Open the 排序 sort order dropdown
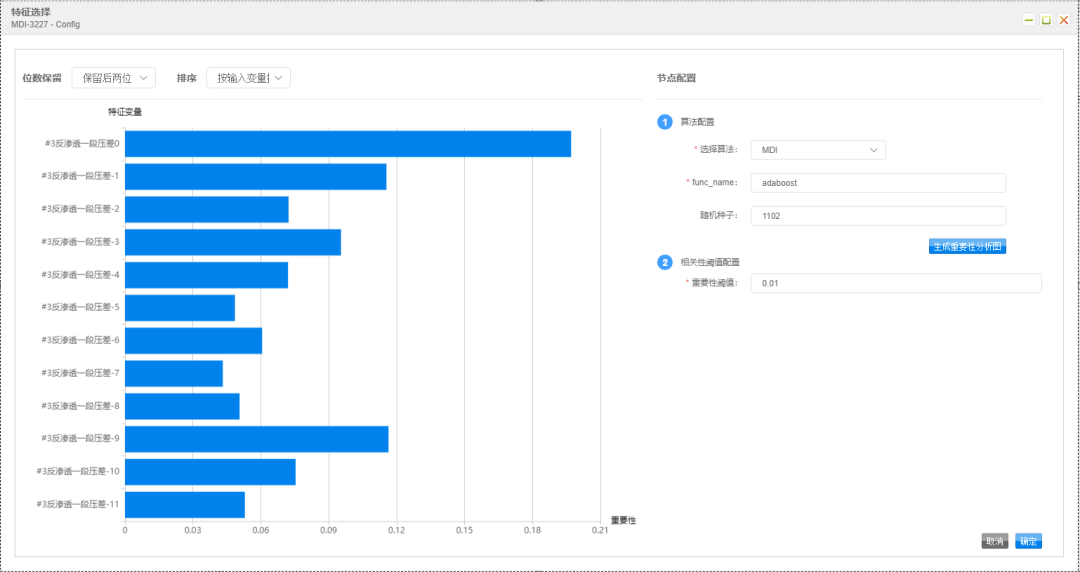The height and width of the screenshot is (572, 1080). pos(249,78)
